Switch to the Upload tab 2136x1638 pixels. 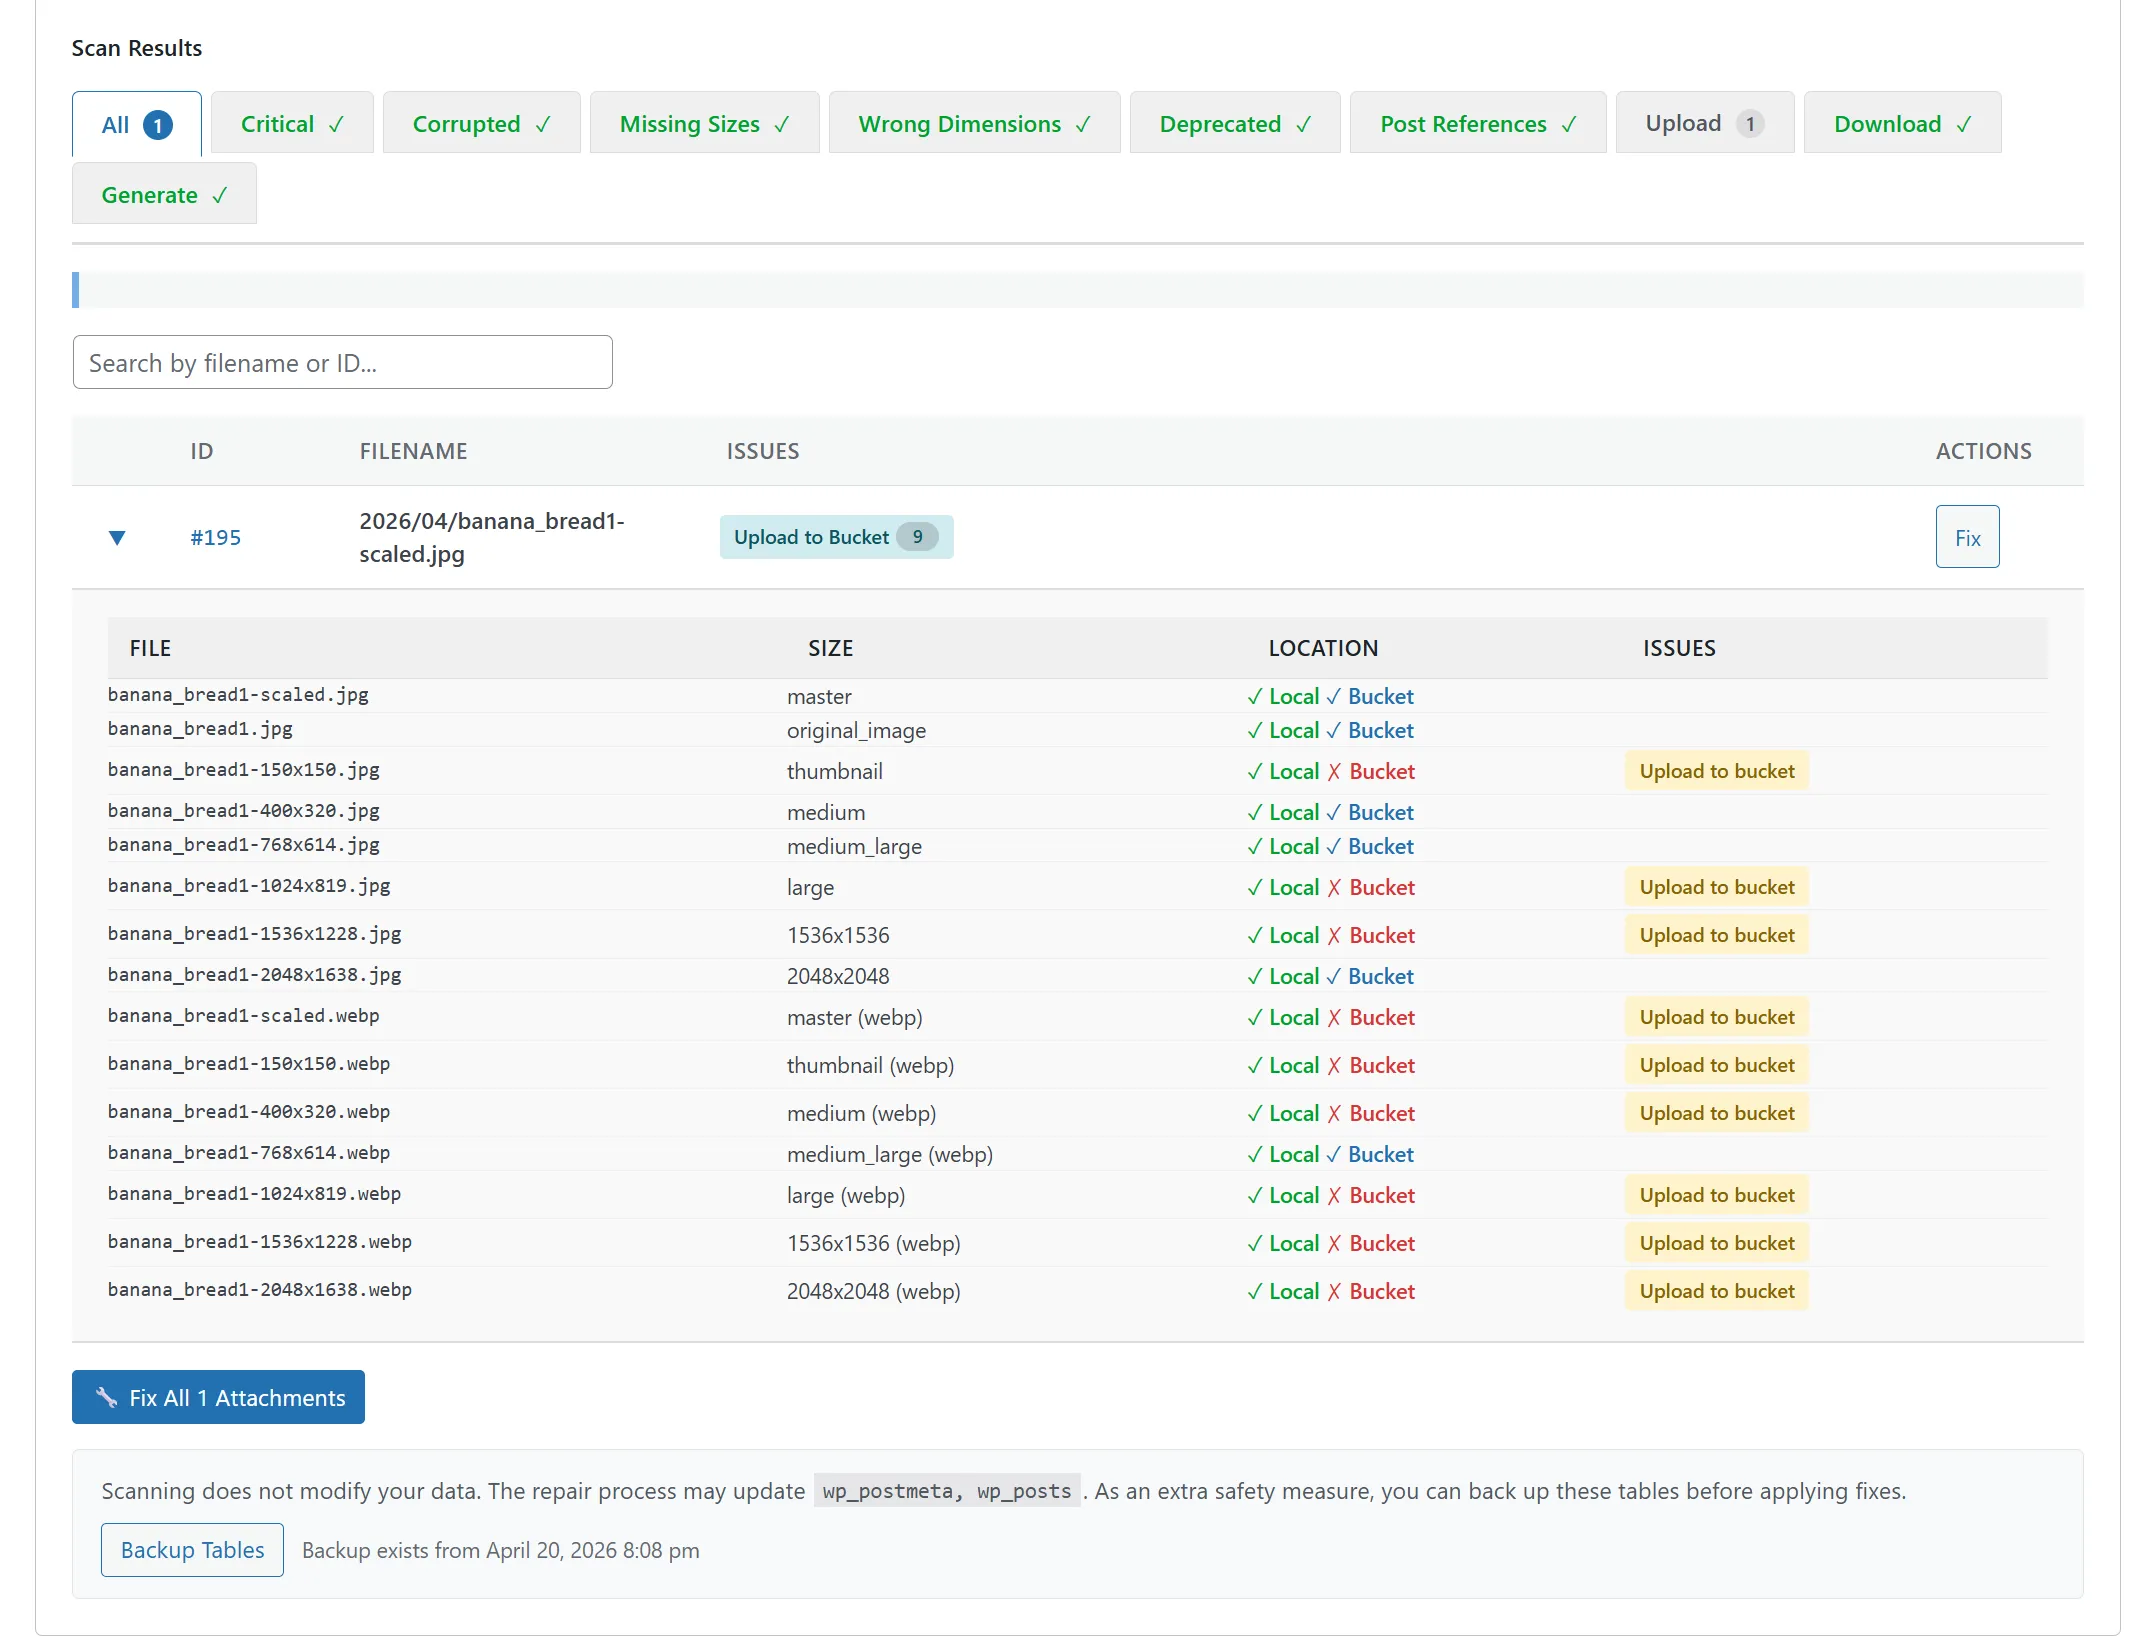pyautogui.click(x=1705, y=124)
